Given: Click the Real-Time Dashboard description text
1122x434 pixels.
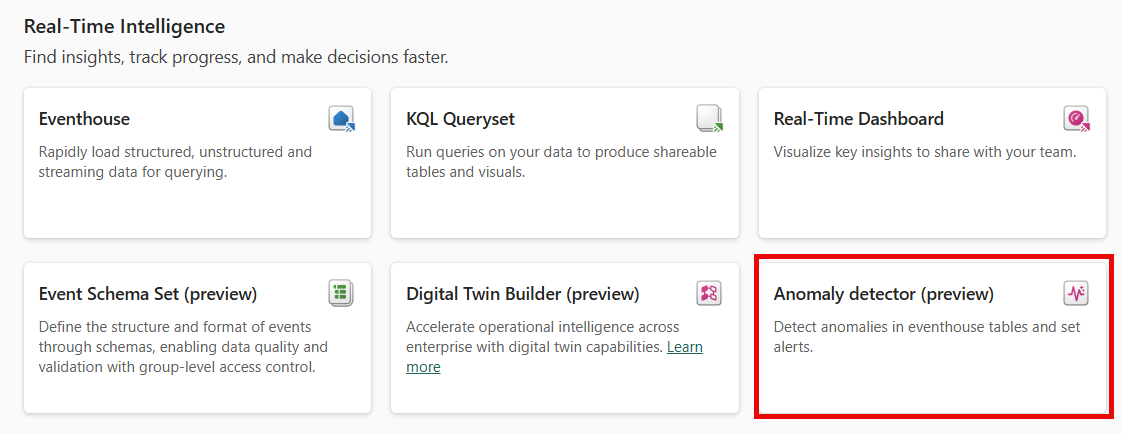Looking at the screenshot, I should tap(925, 152).
